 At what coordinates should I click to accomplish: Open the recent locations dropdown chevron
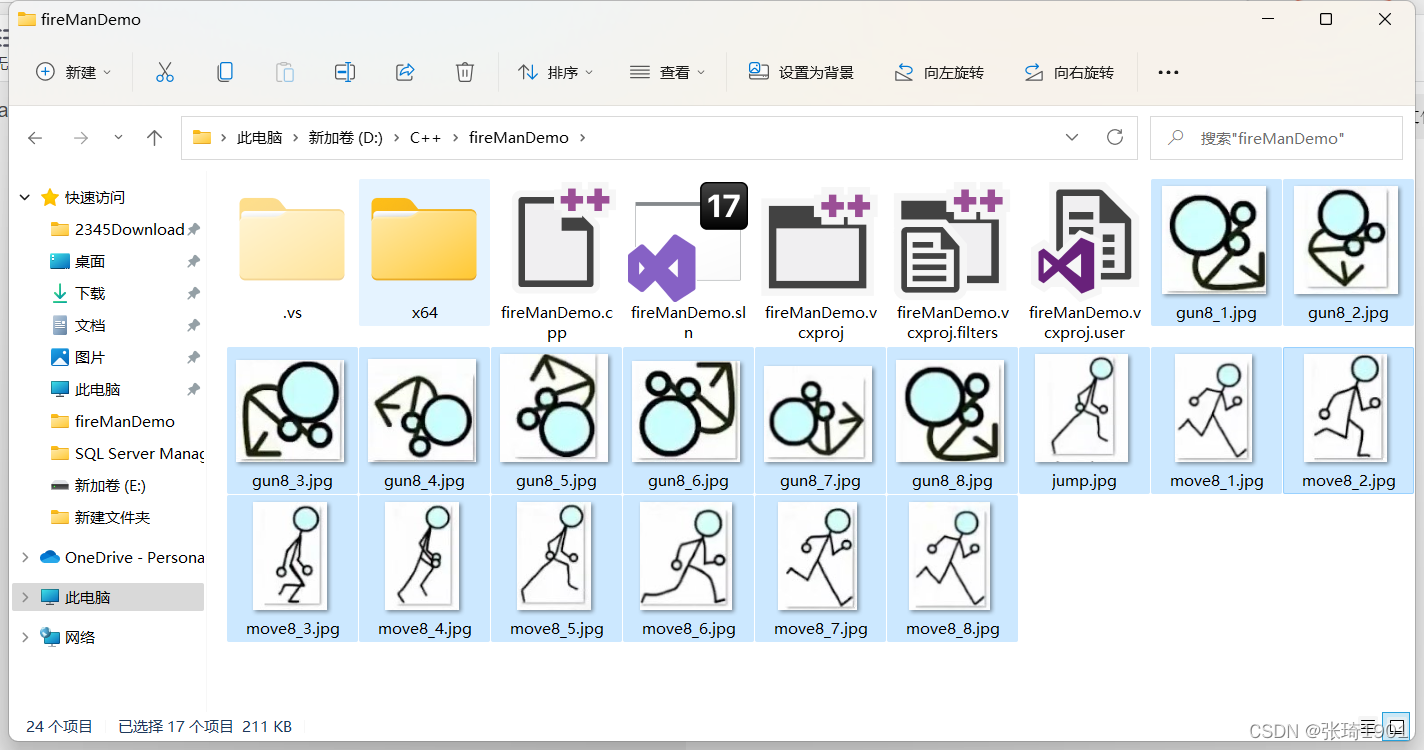118,138
